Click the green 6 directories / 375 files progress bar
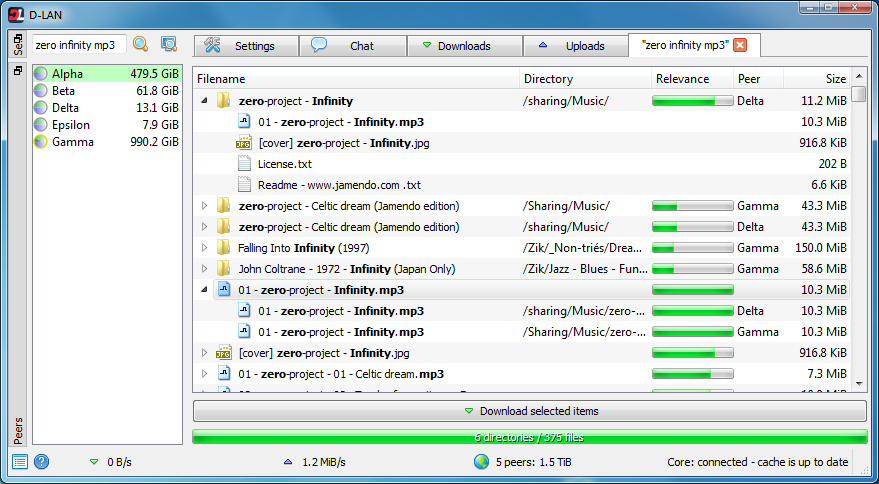Viewport: 879px width, 484px height. (530, 437)
